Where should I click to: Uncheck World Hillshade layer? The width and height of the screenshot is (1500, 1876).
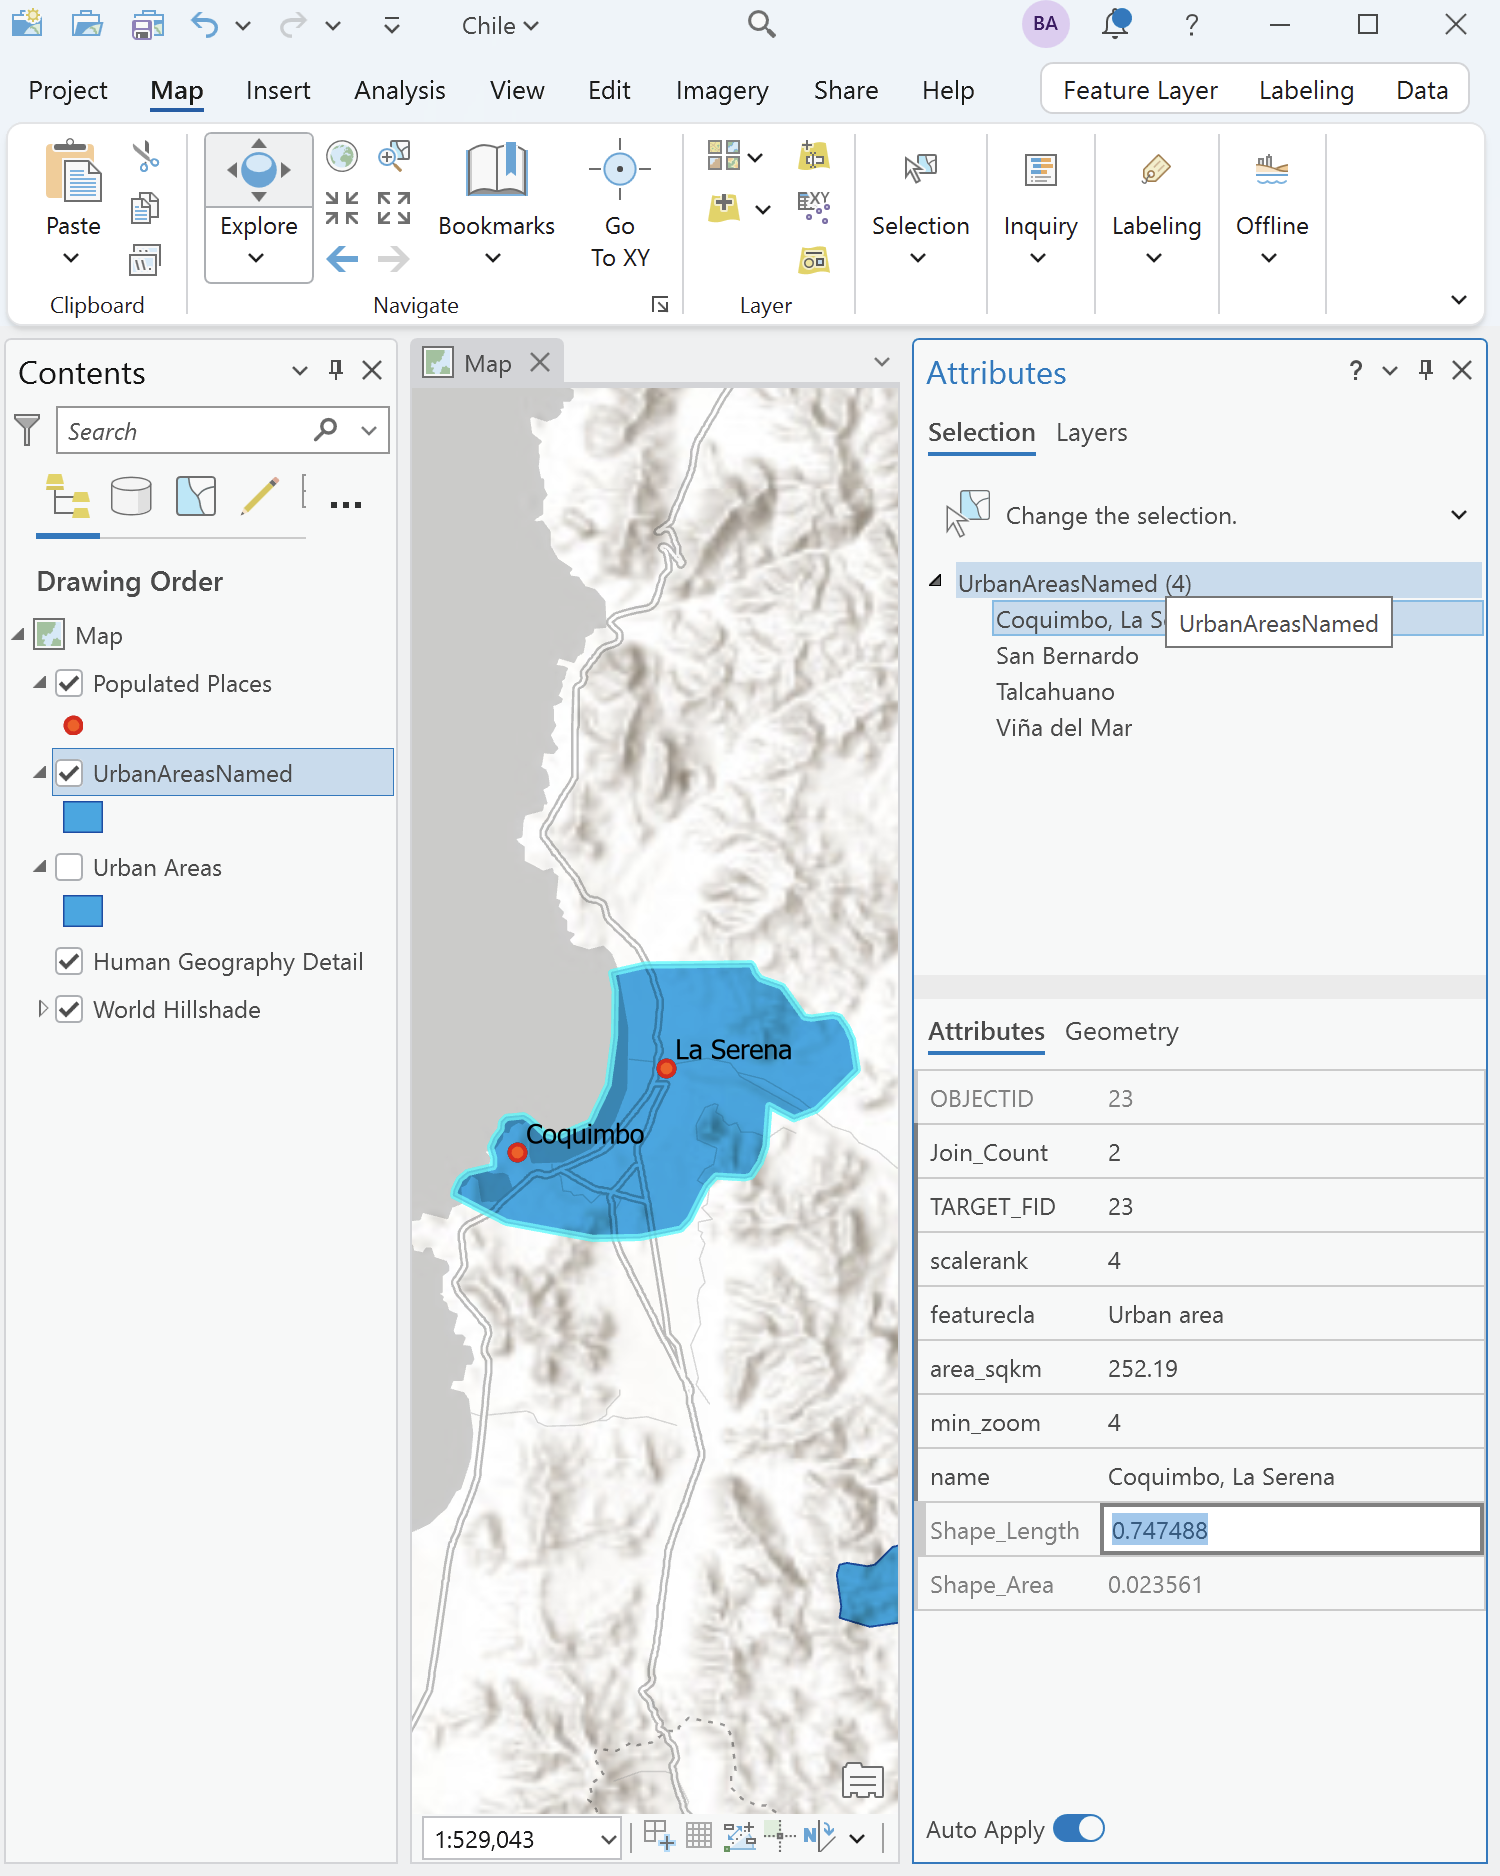pos(69,1010)
